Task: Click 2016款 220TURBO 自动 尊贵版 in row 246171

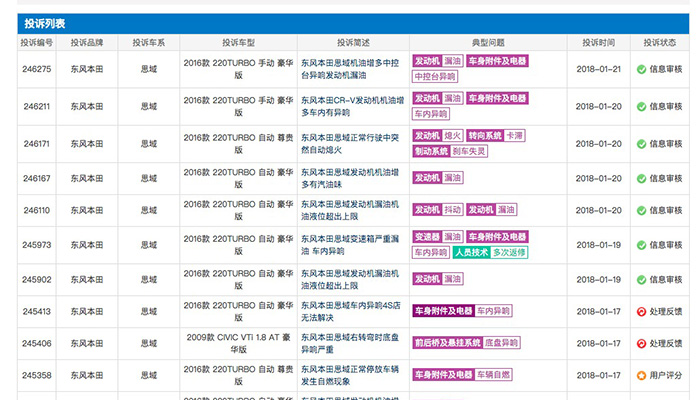Action: tap(238, 144)
